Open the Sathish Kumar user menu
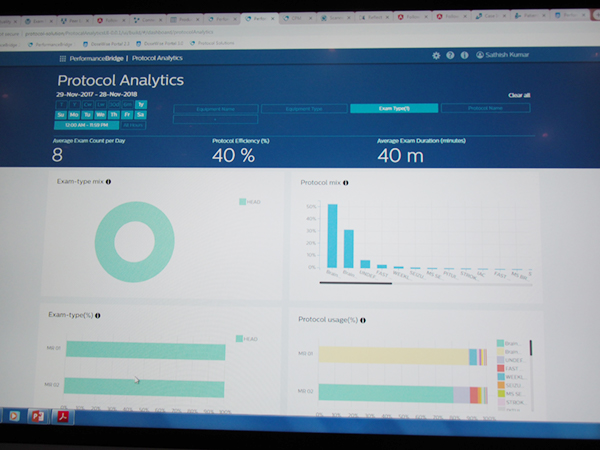This screenshot has width=600, height=450. click(507, 55)
